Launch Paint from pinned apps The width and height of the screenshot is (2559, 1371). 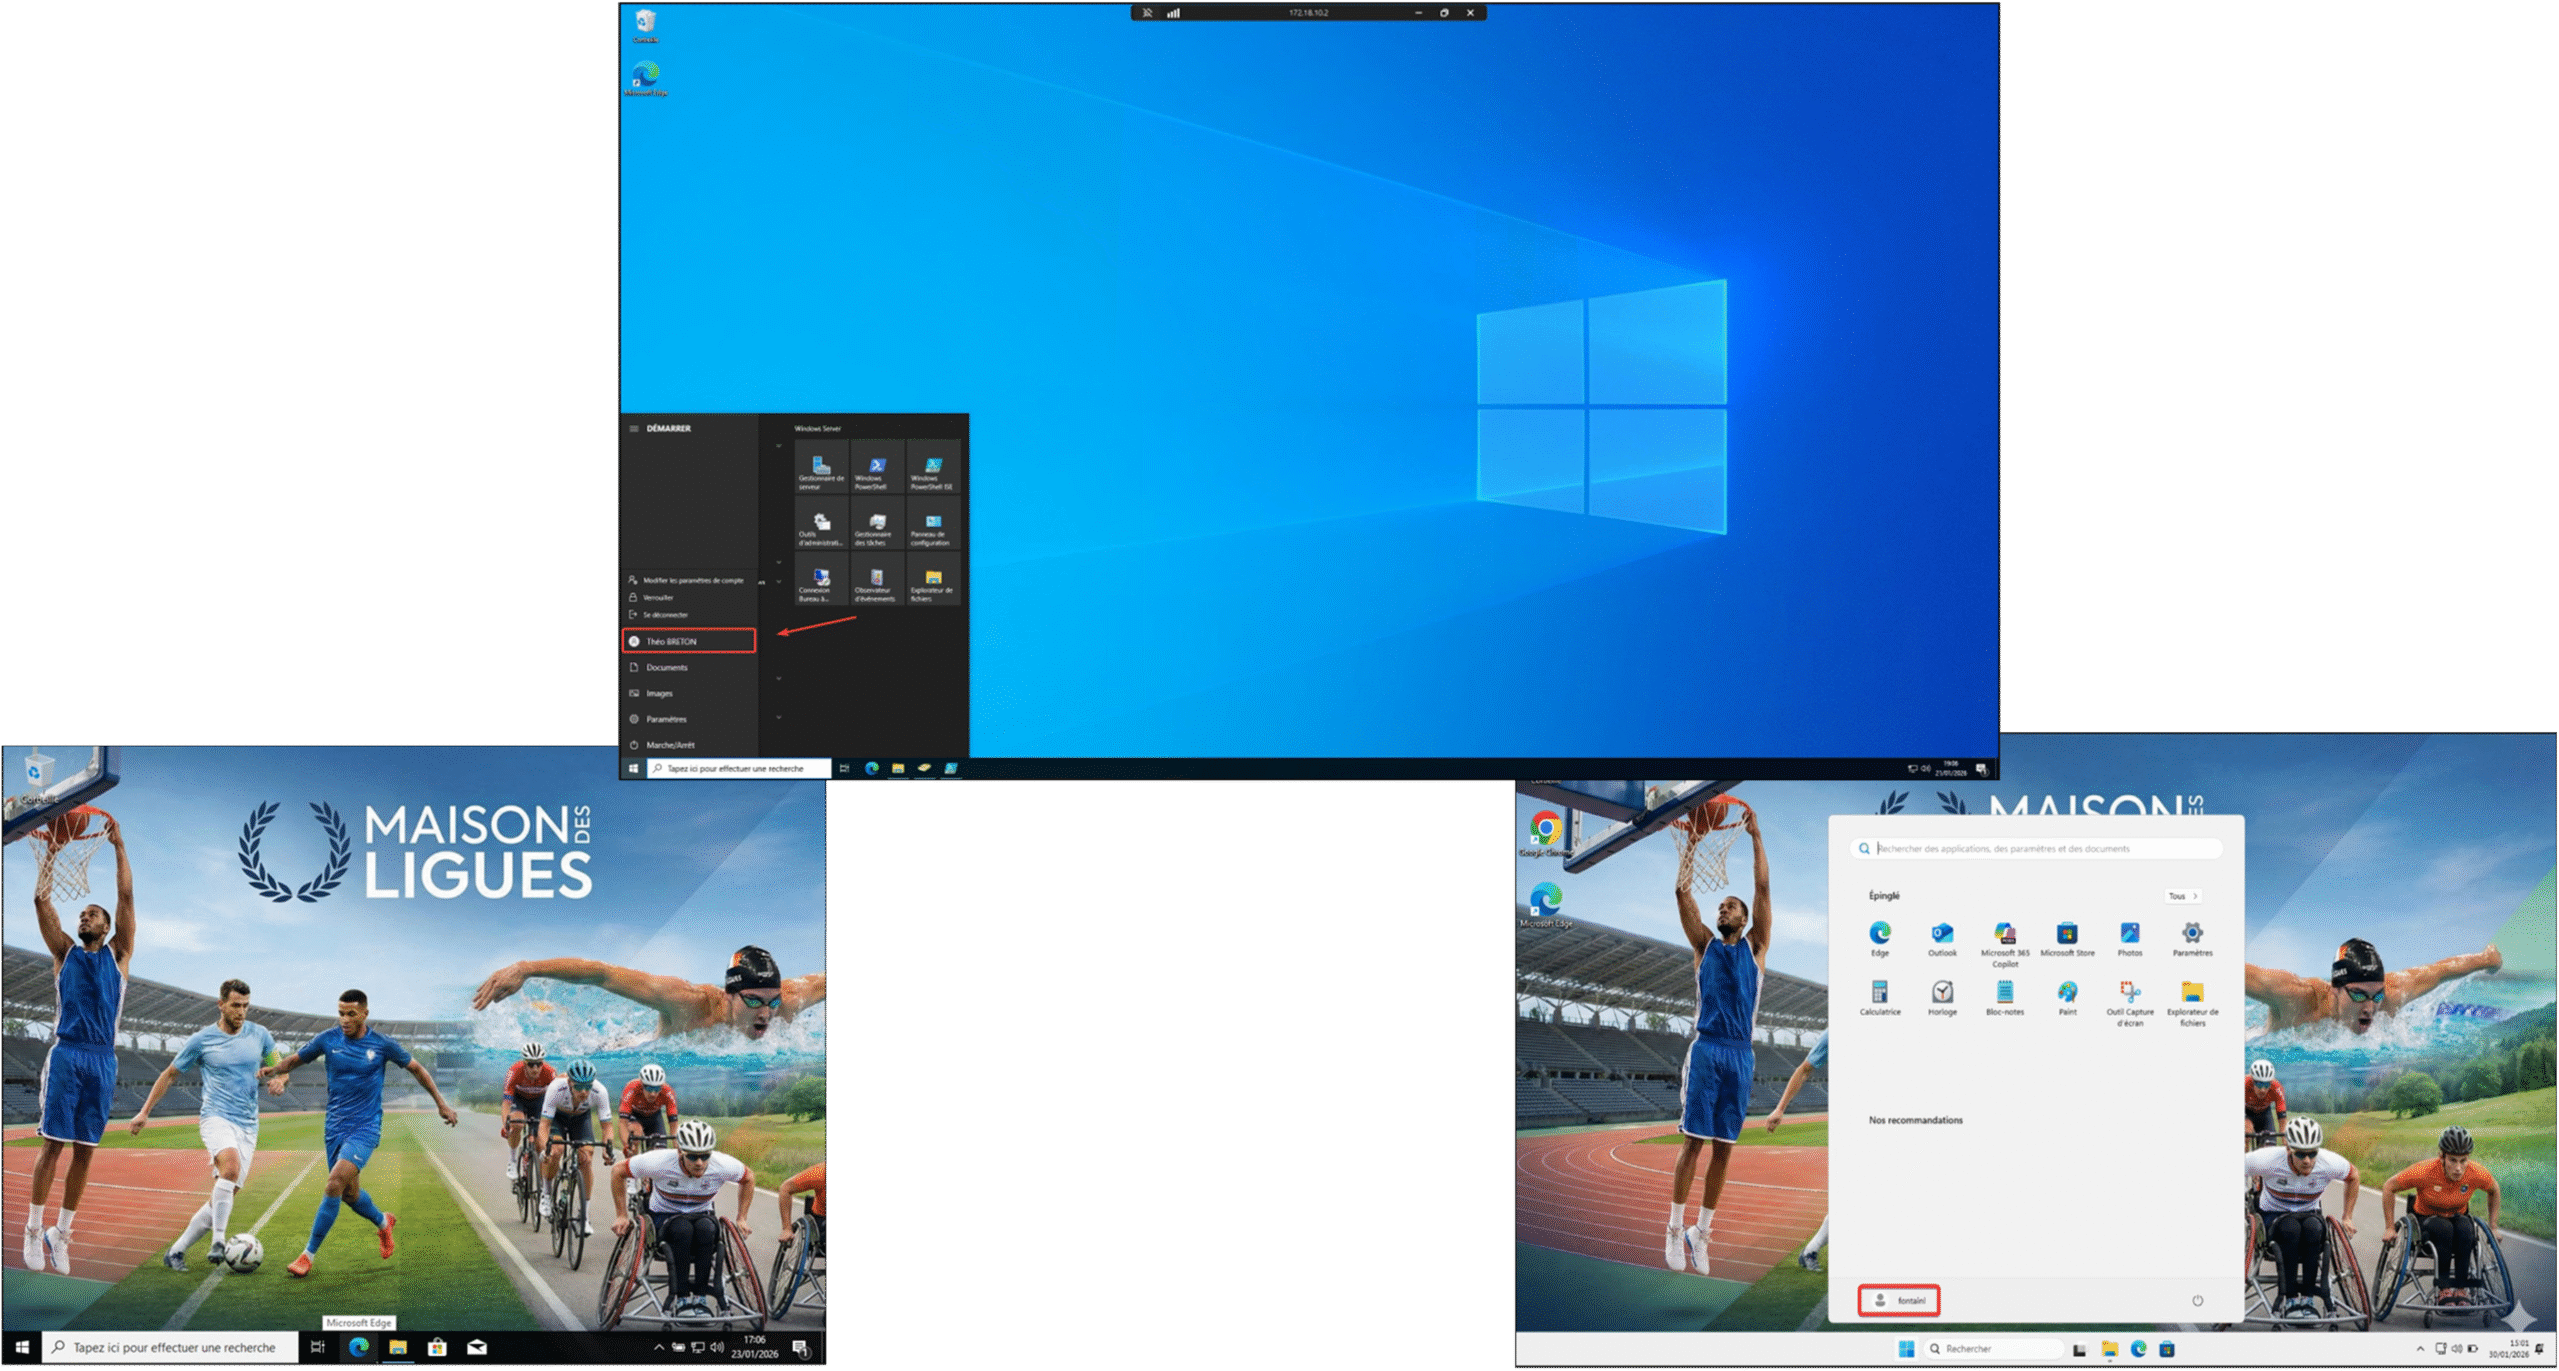point(2067,994)
